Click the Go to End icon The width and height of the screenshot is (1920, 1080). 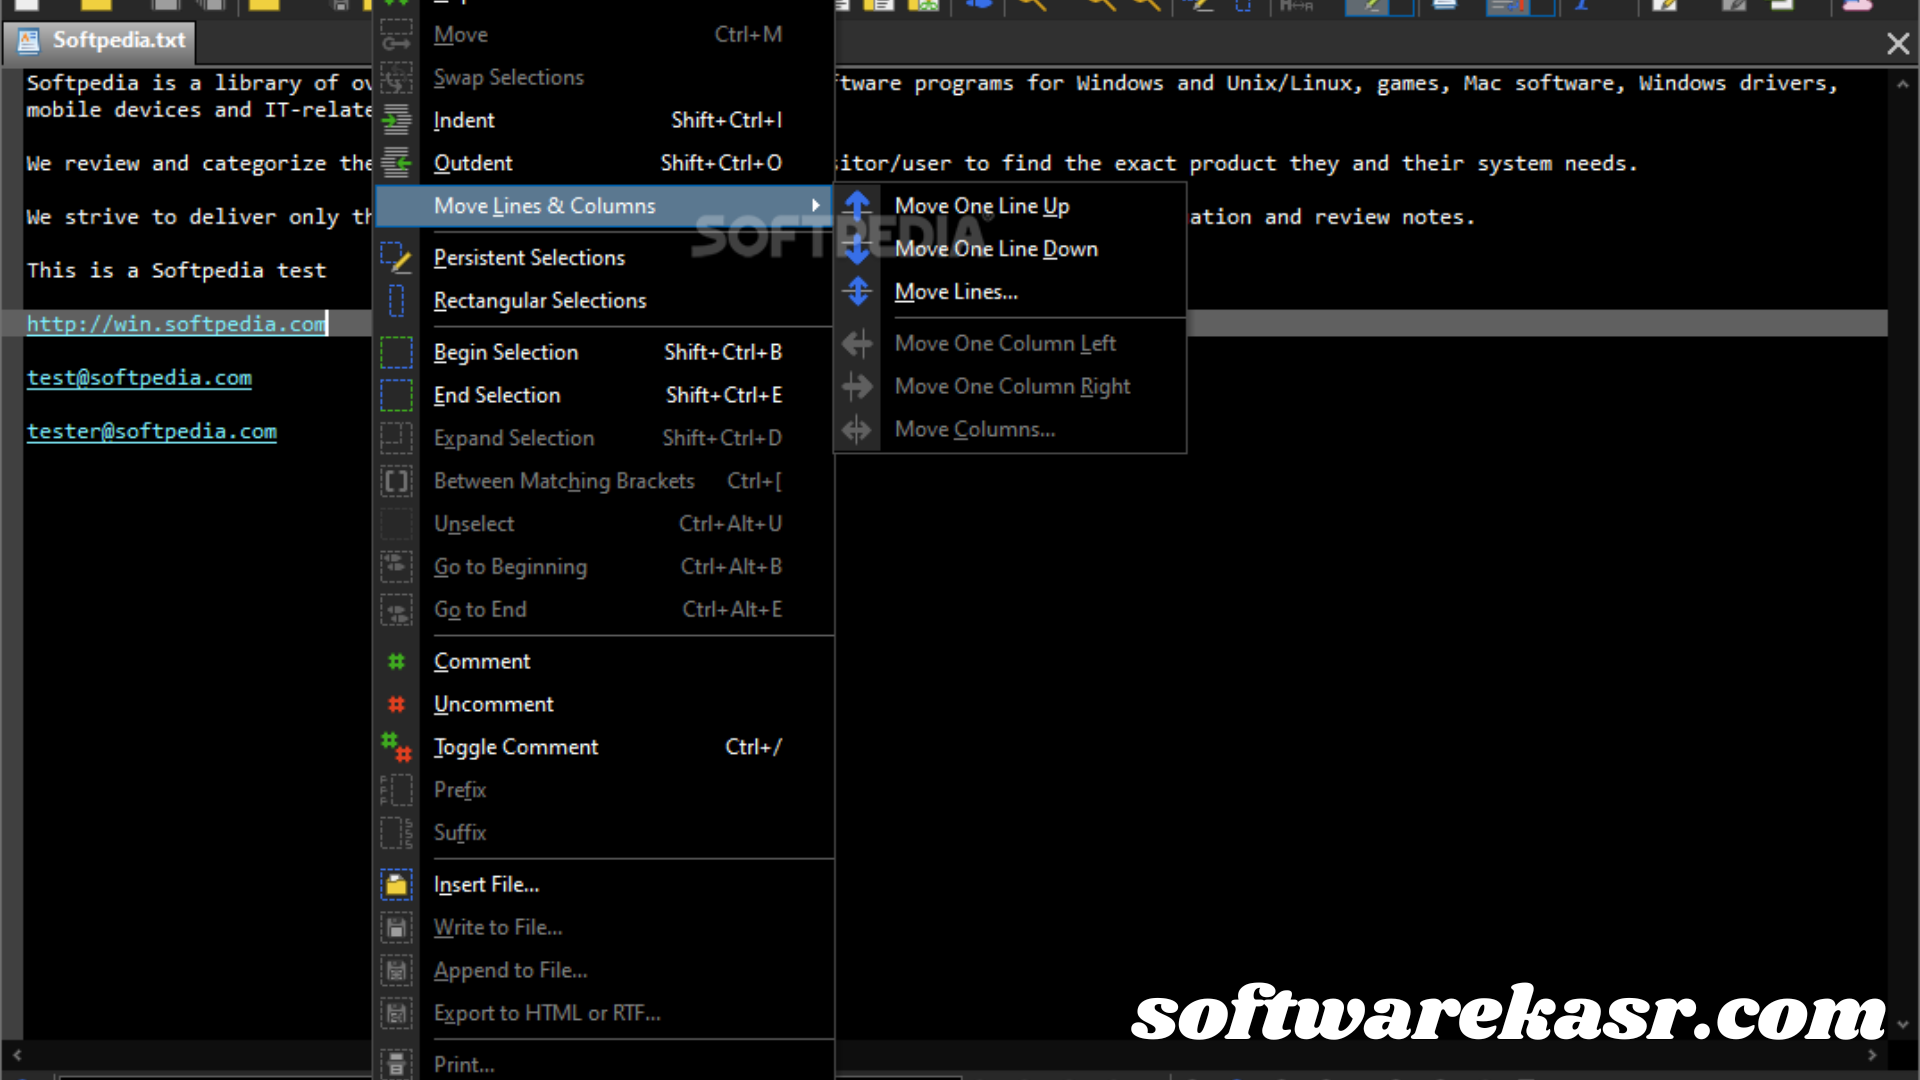[x=396, y=610]
